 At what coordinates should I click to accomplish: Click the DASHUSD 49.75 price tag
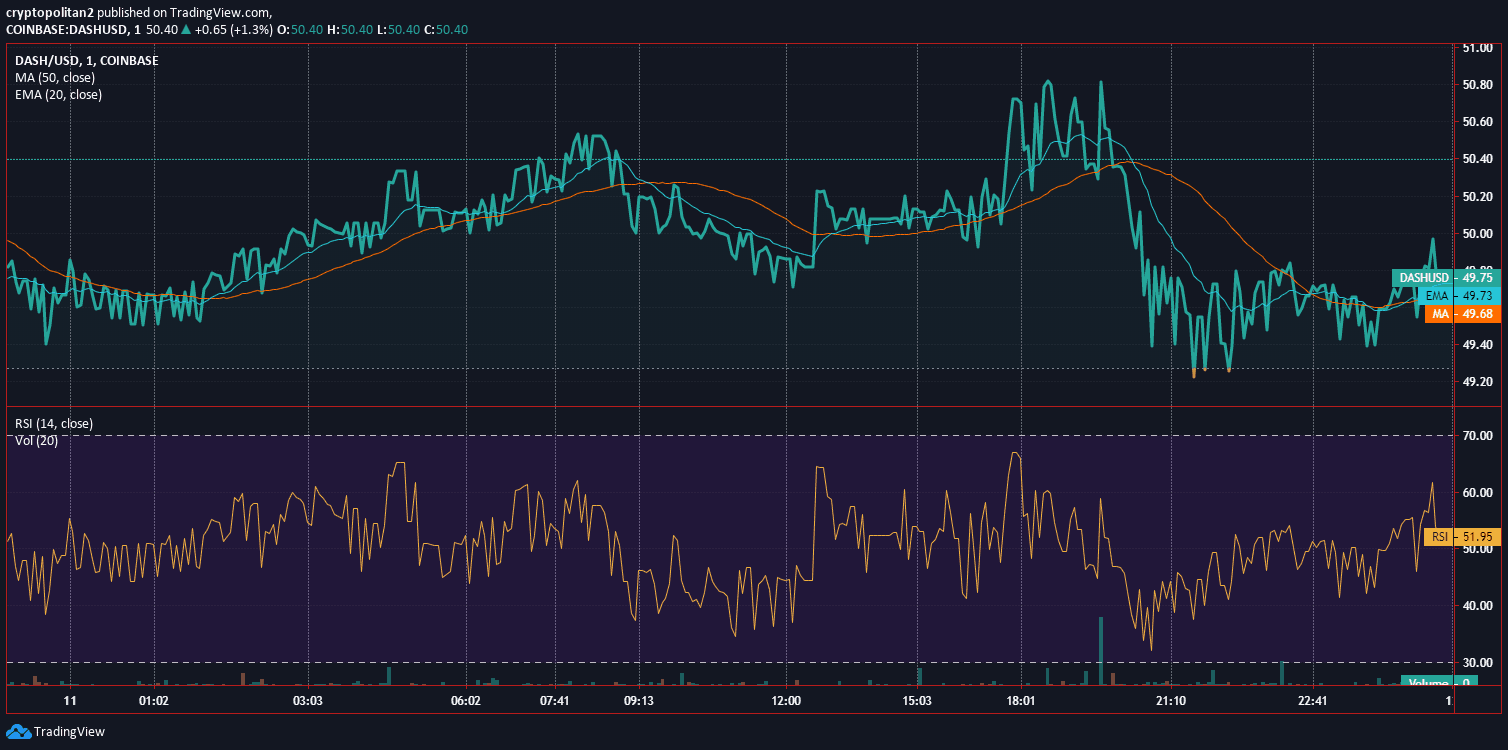click(x=1445, y=278)
